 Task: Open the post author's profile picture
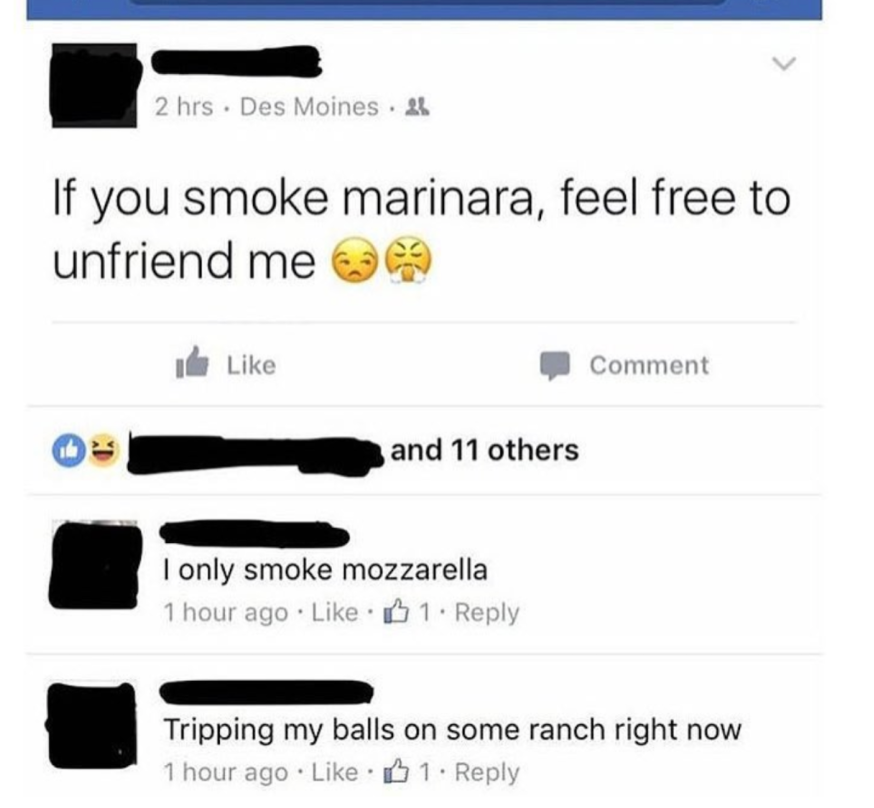[95, 85]
